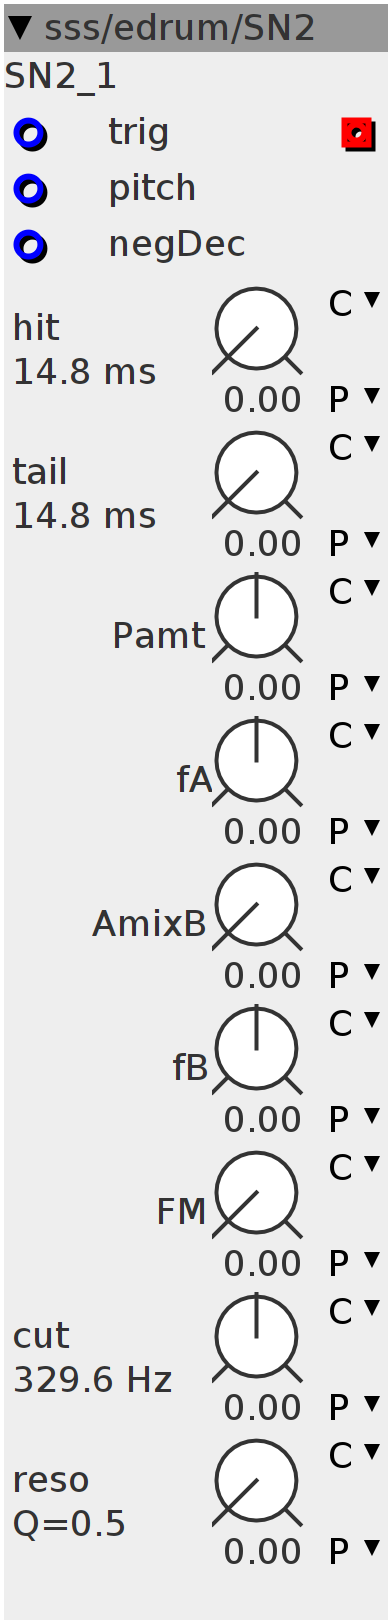
Task: Click the AmixB knob
Action: [257, 907]
